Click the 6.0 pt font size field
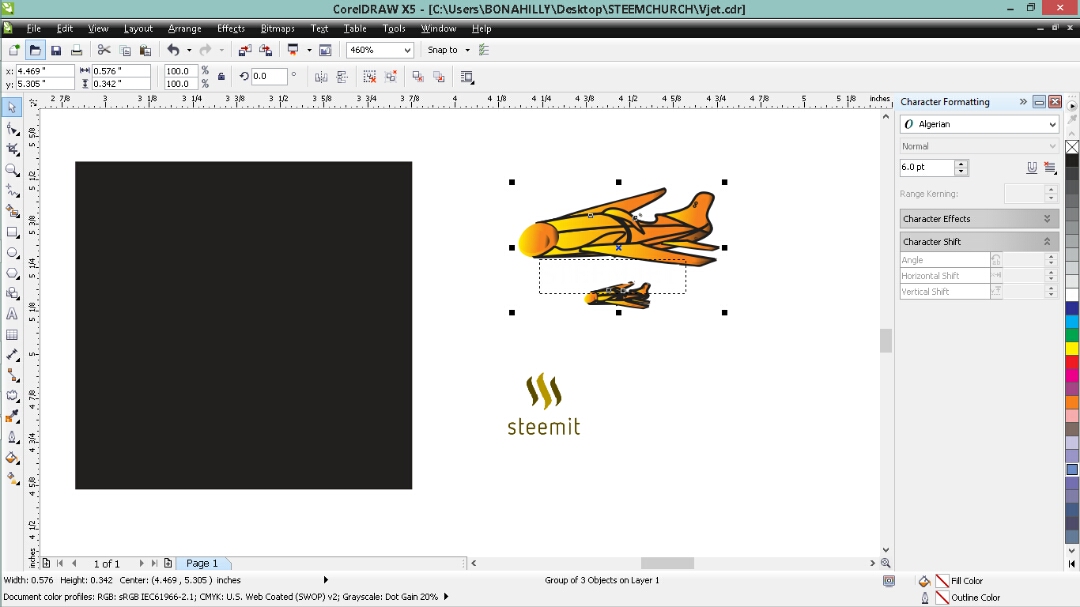1080x607 pixels. (927, 167)
